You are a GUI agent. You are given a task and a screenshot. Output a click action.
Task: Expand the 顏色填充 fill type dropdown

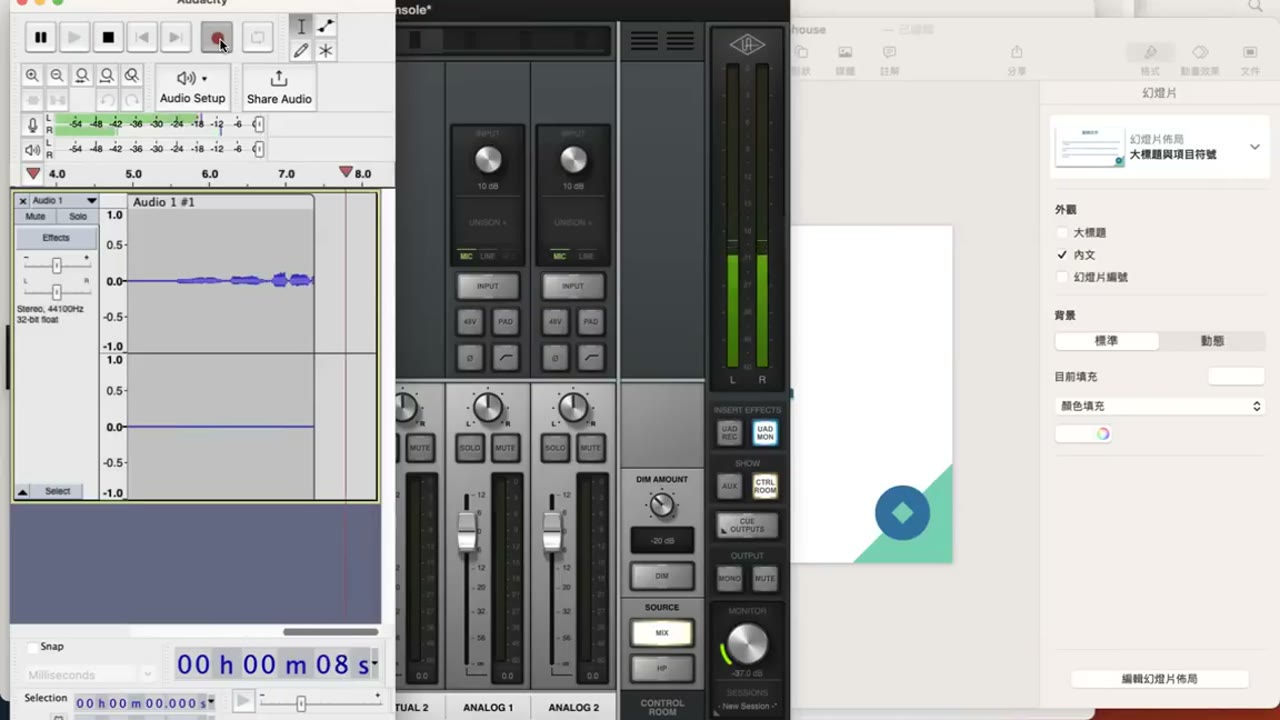(1160, 406)
